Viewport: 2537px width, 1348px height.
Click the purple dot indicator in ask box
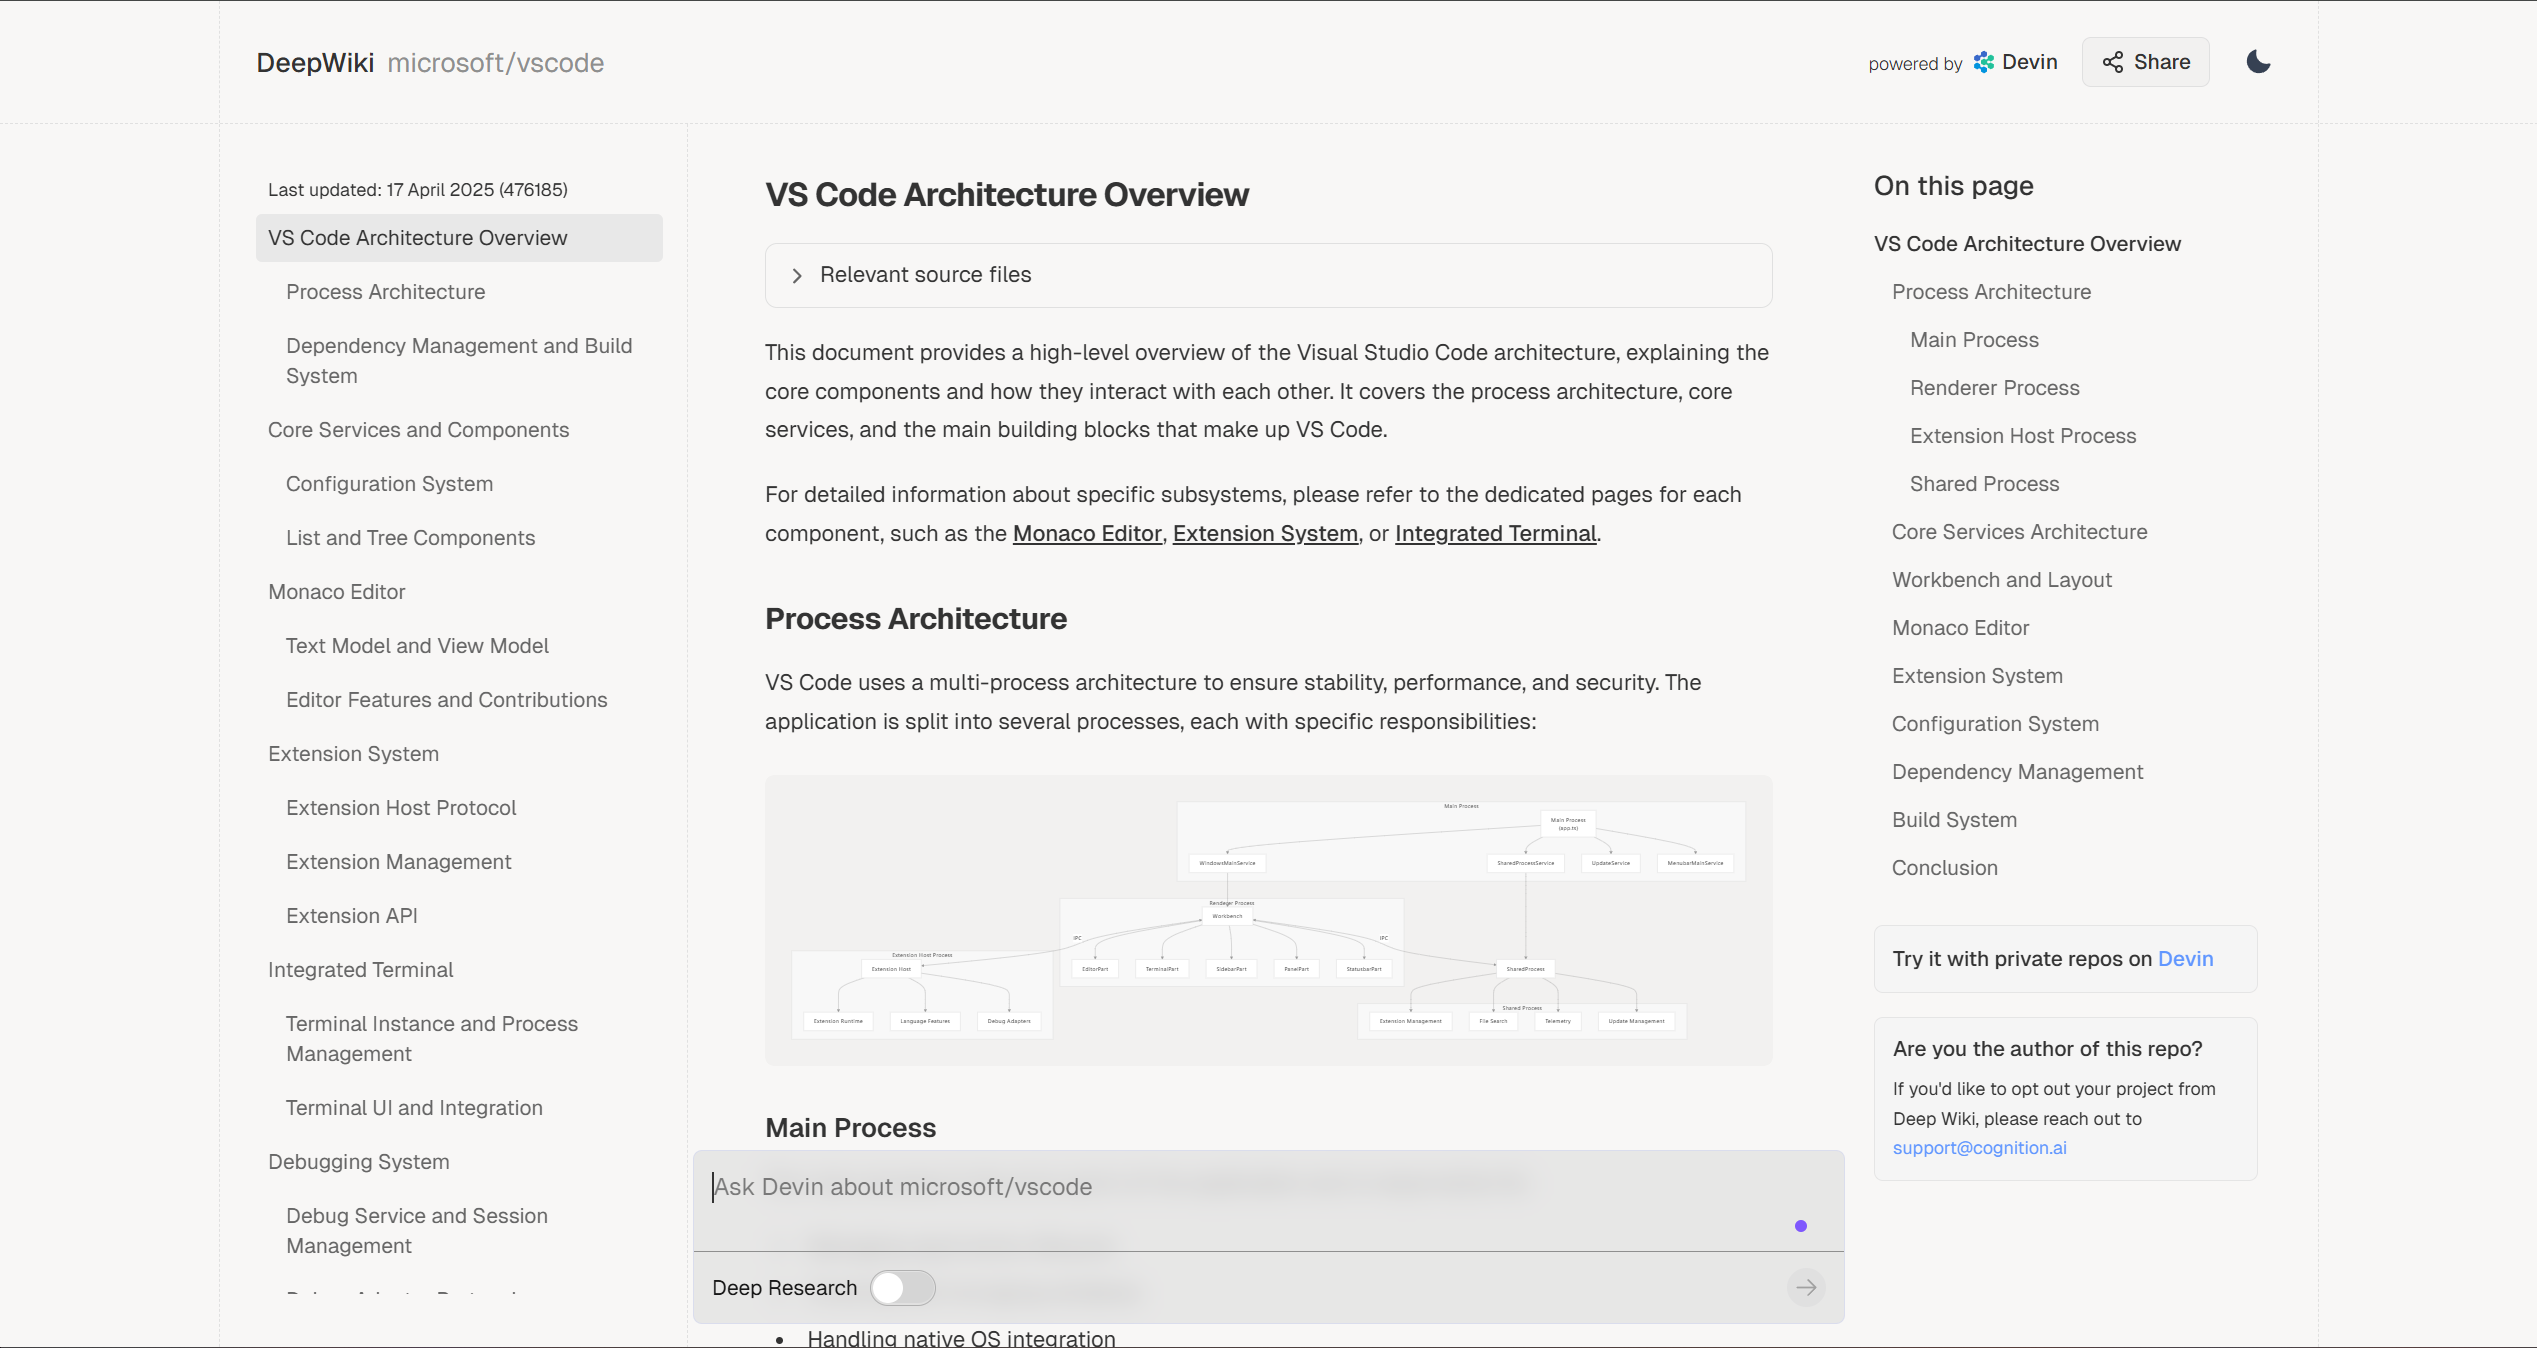1800,1226
